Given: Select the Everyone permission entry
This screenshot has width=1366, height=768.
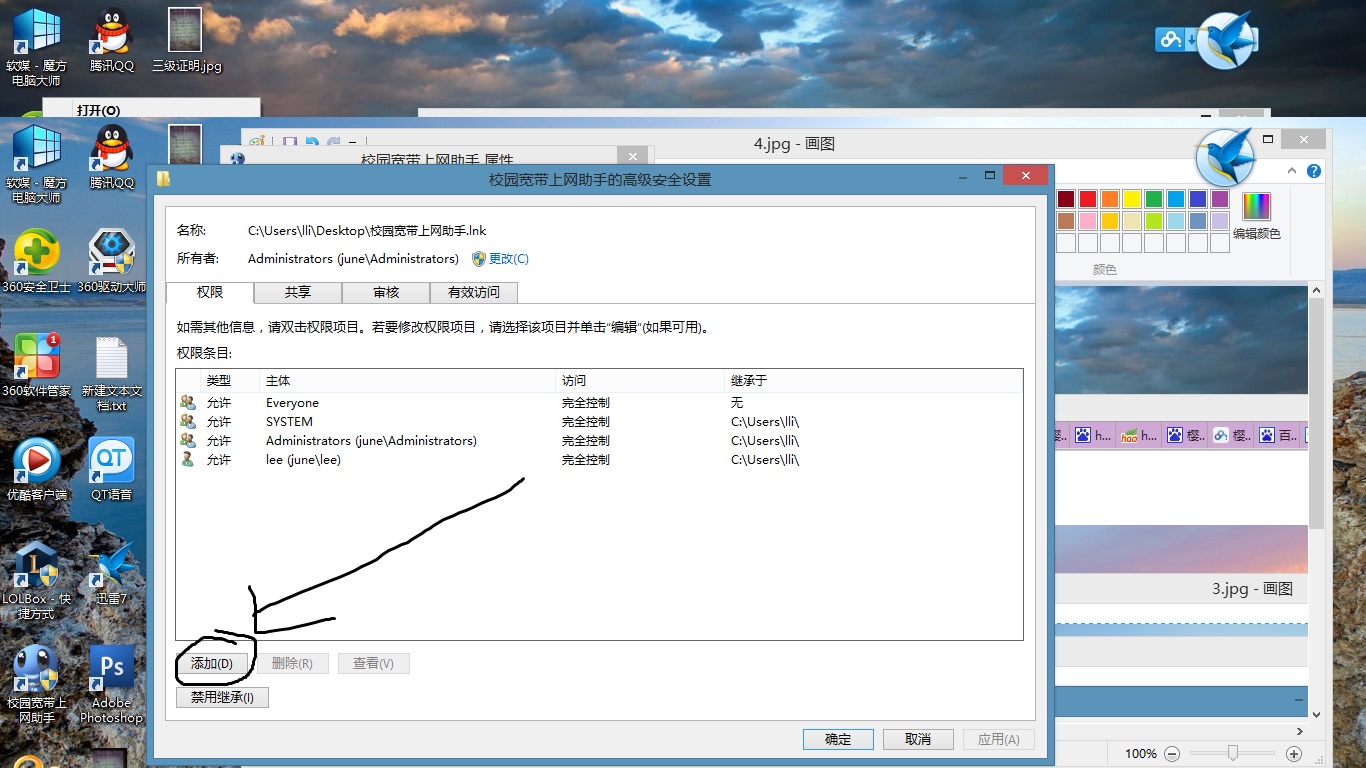Looking at the screenshot, I should 599,402.
